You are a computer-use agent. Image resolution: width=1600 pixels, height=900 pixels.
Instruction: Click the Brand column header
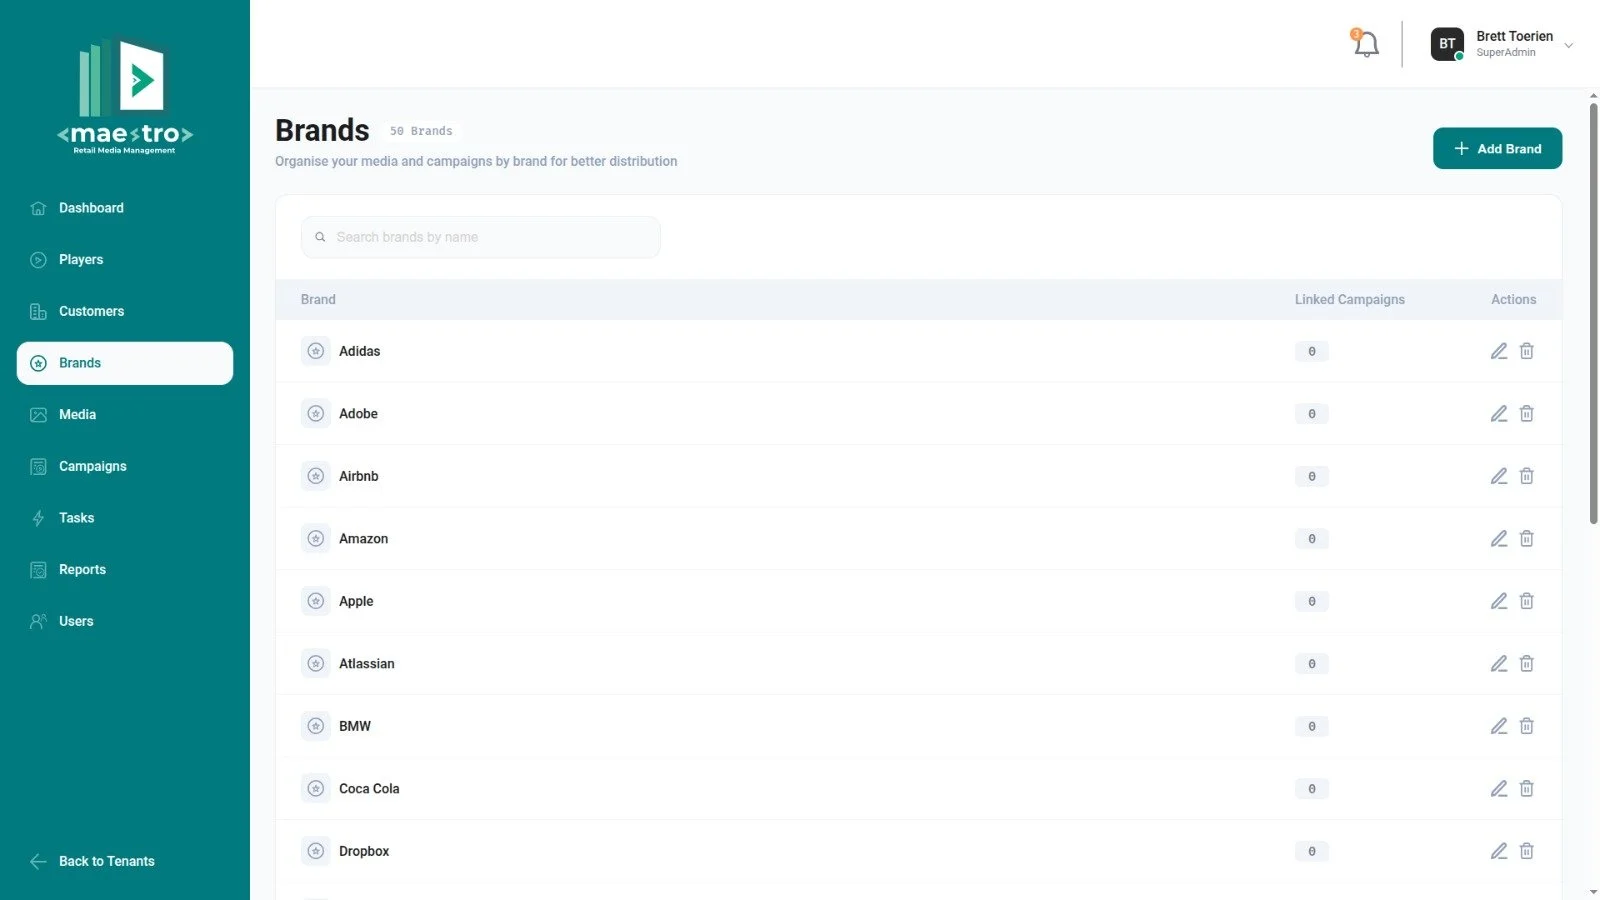point(318,299)
